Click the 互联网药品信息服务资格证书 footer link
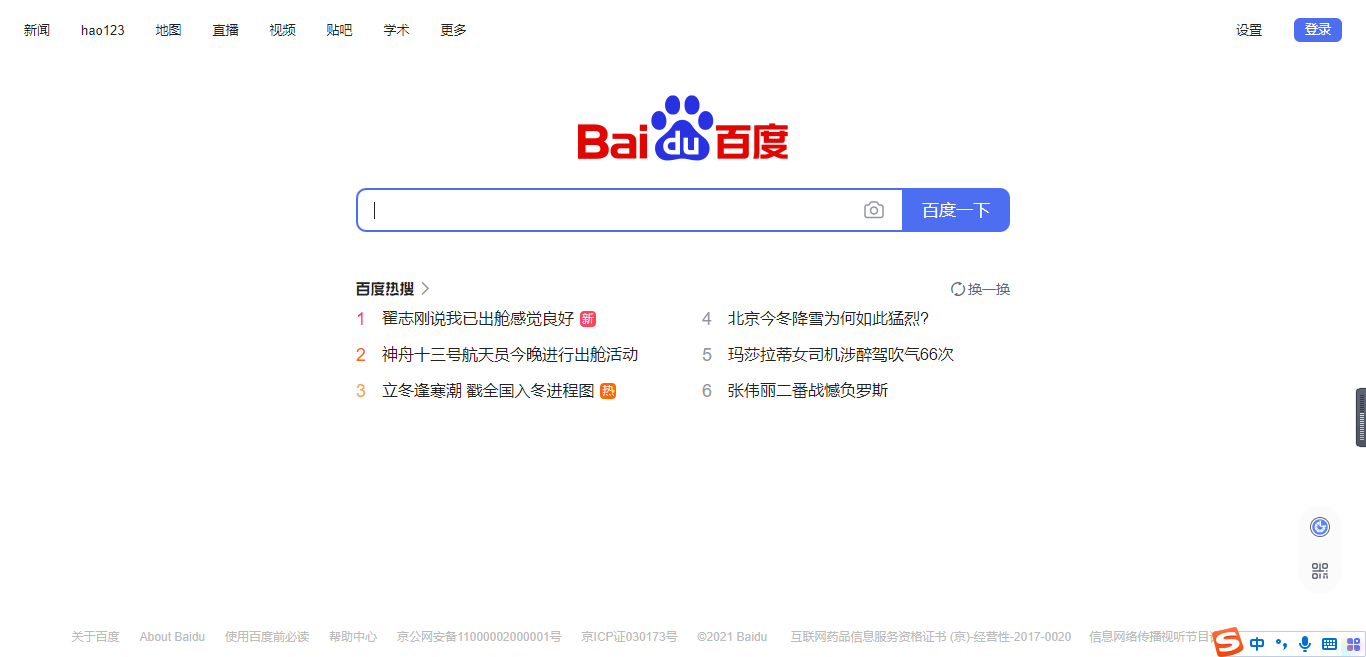The image size is (1366, 657). tap(930, 637)
